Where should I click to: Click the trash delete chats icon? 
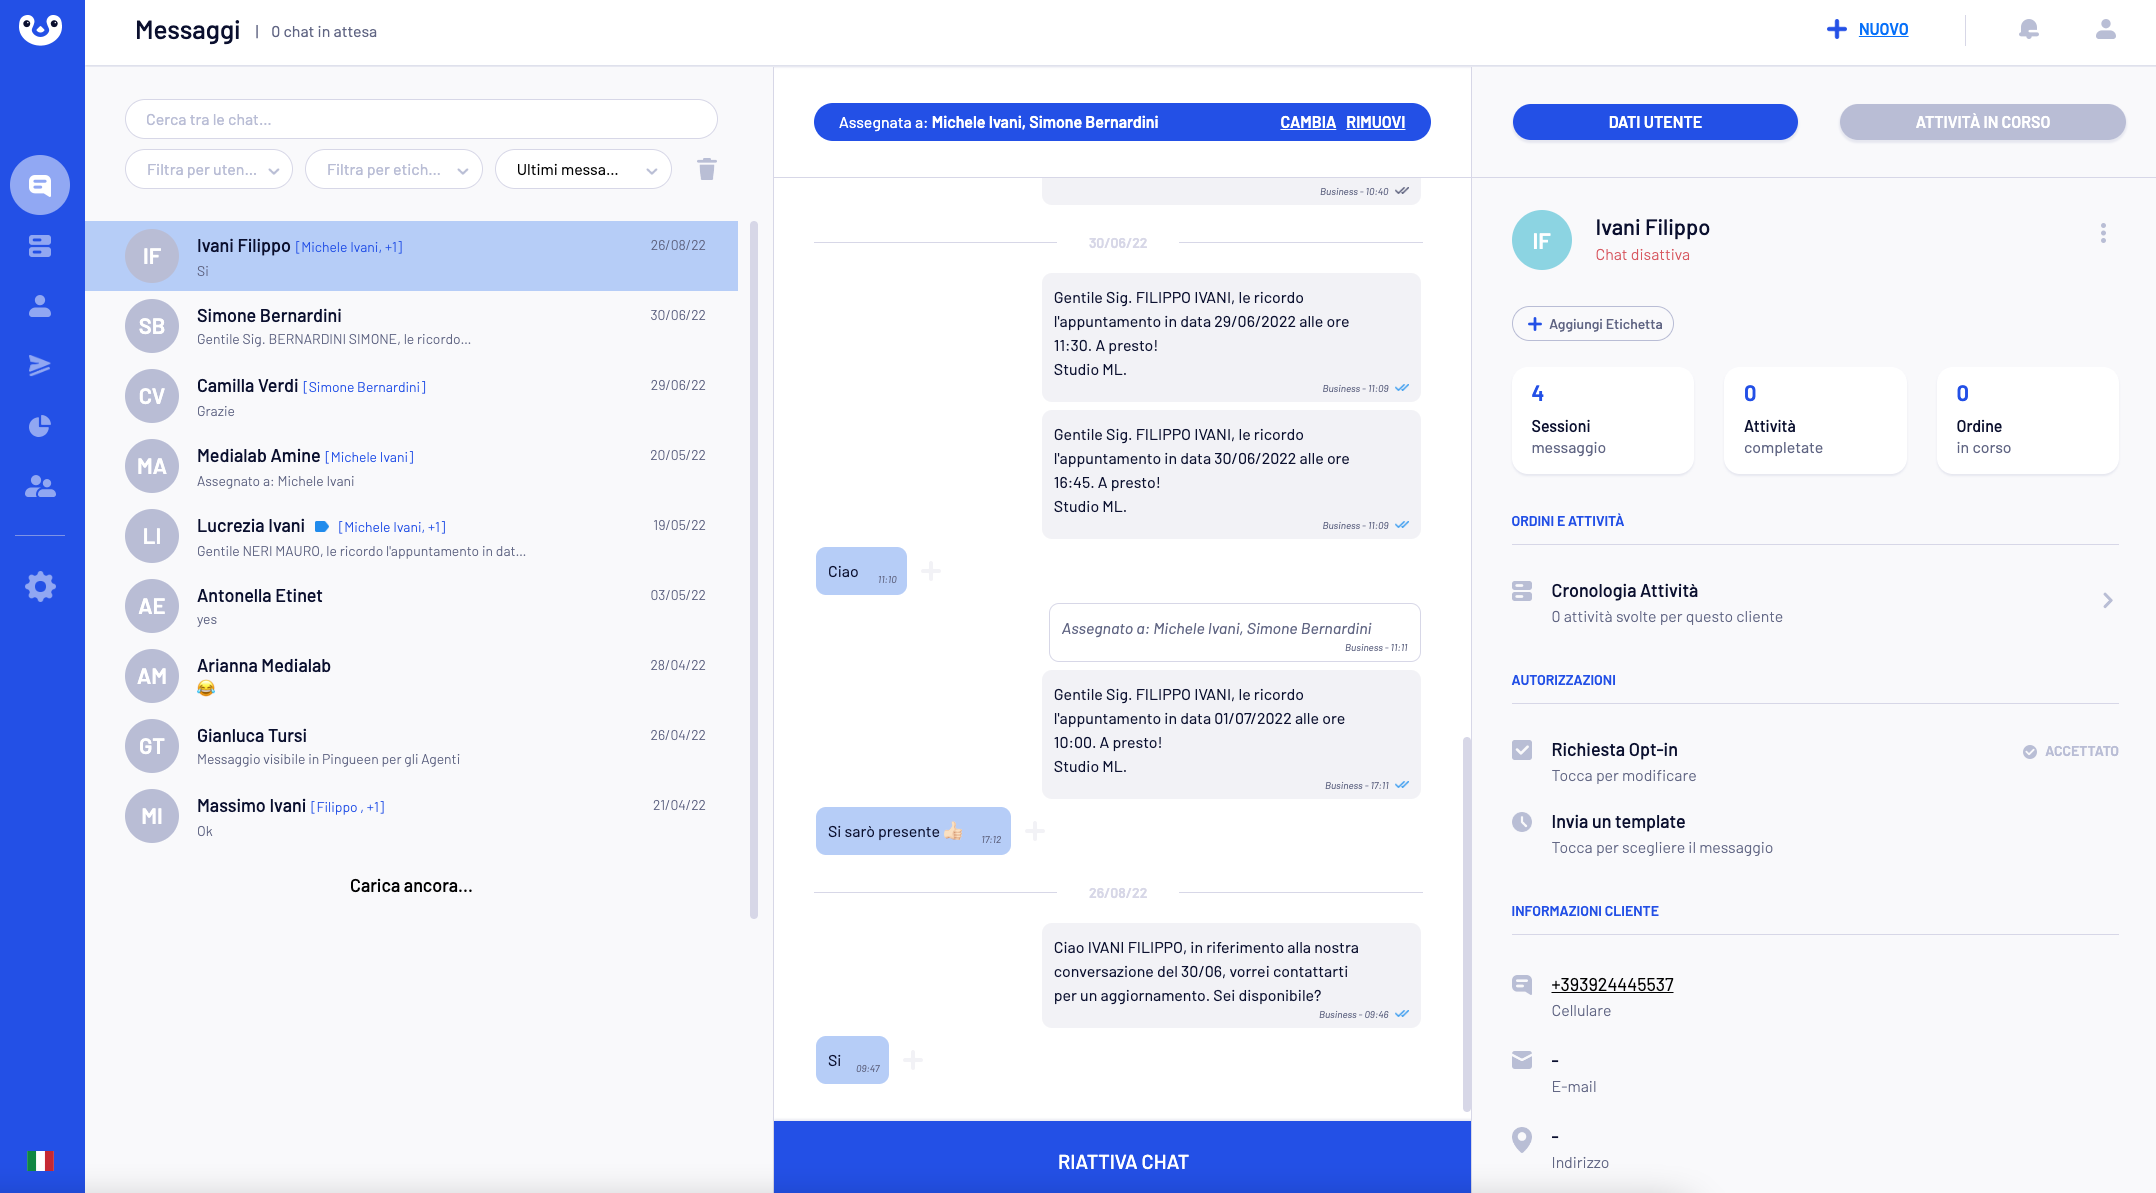pos(707,169)
